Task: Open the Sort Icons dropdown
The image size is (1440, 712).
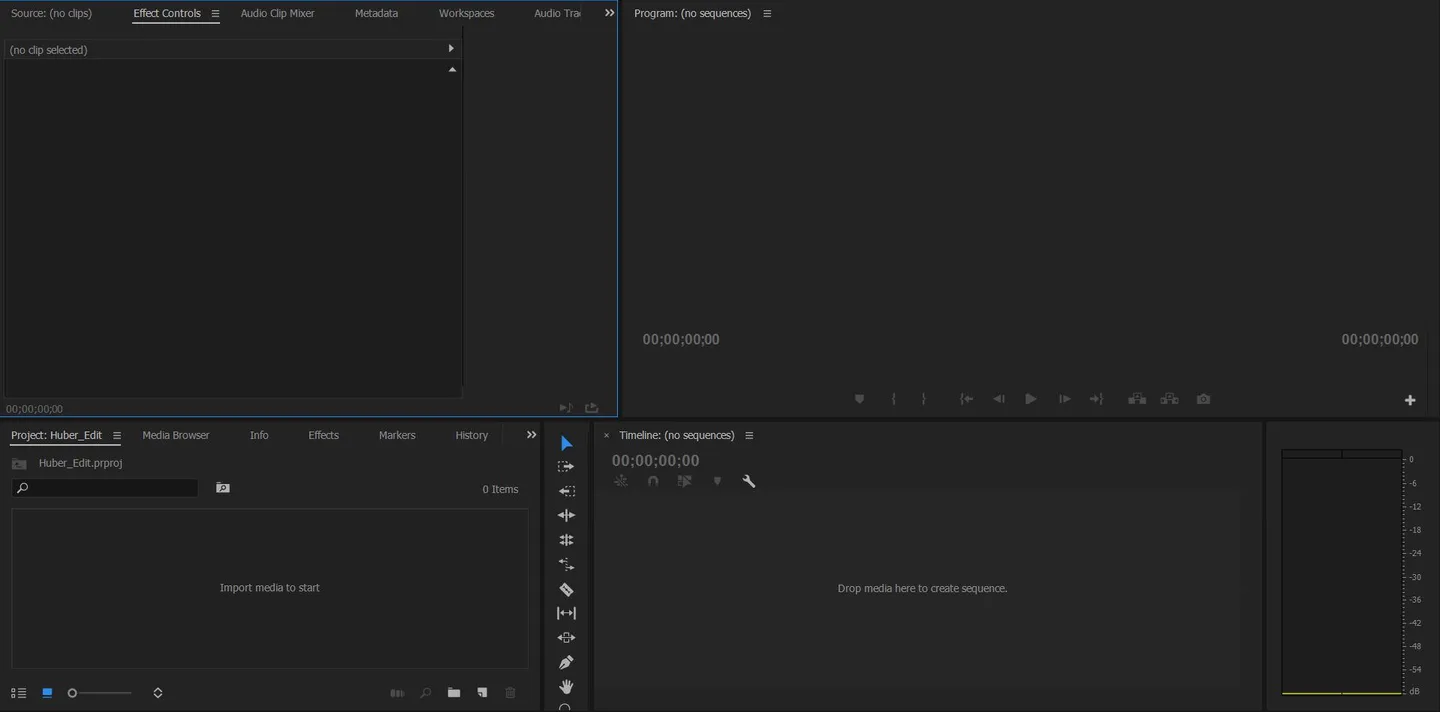Action: [158, 693]
